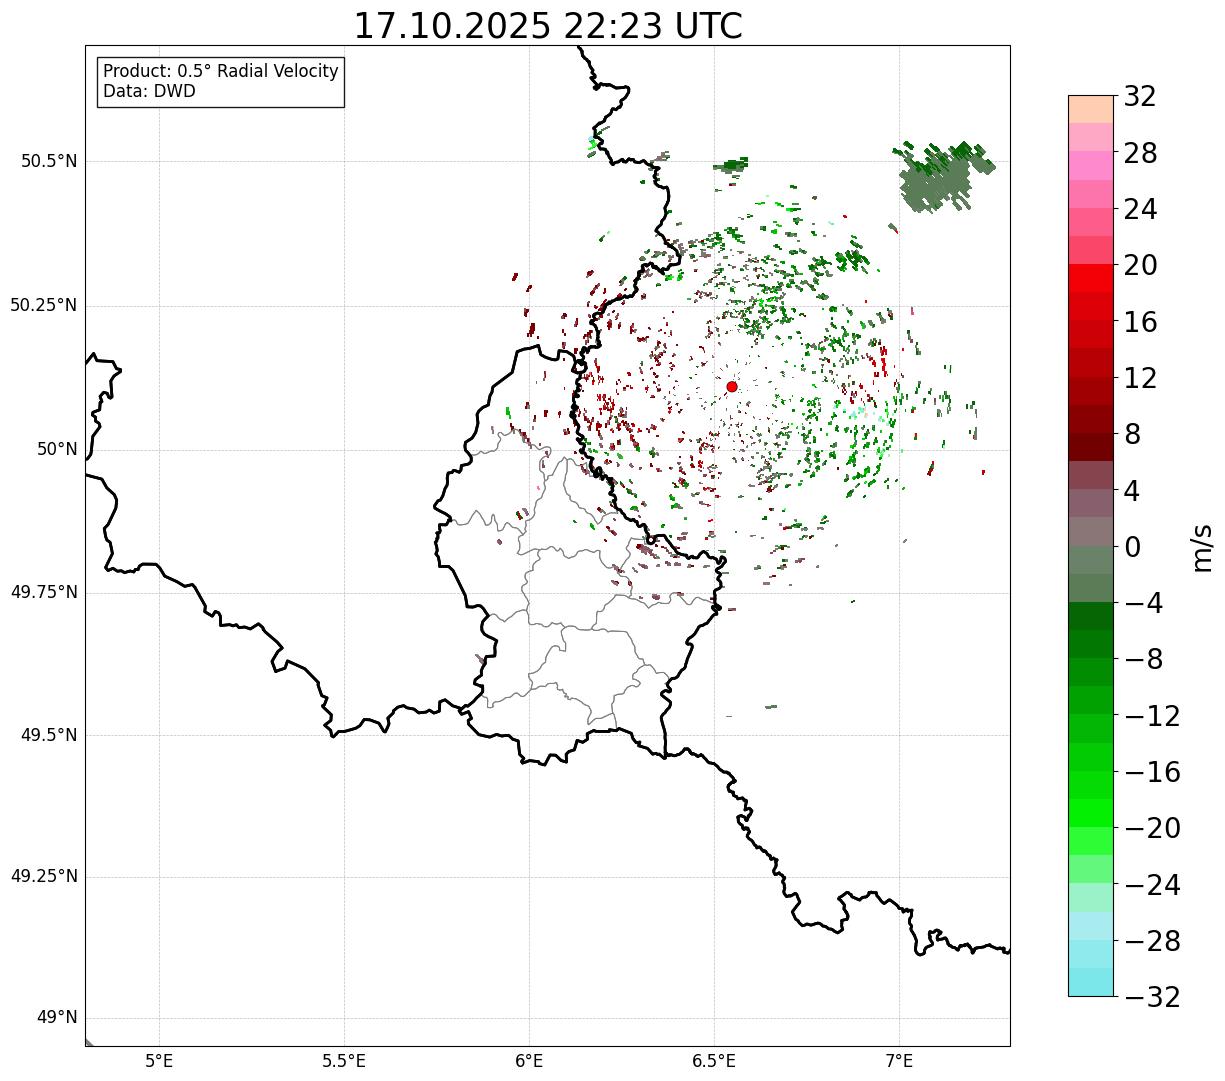Click the 'Product: 0.5° Radial Velocity' label

pos(221,72)
